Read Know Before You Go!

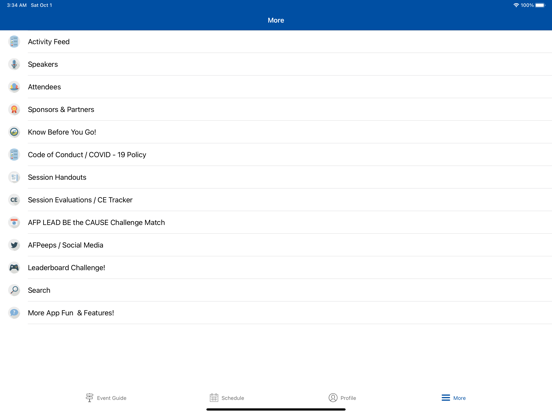click(x=276, y=132)
